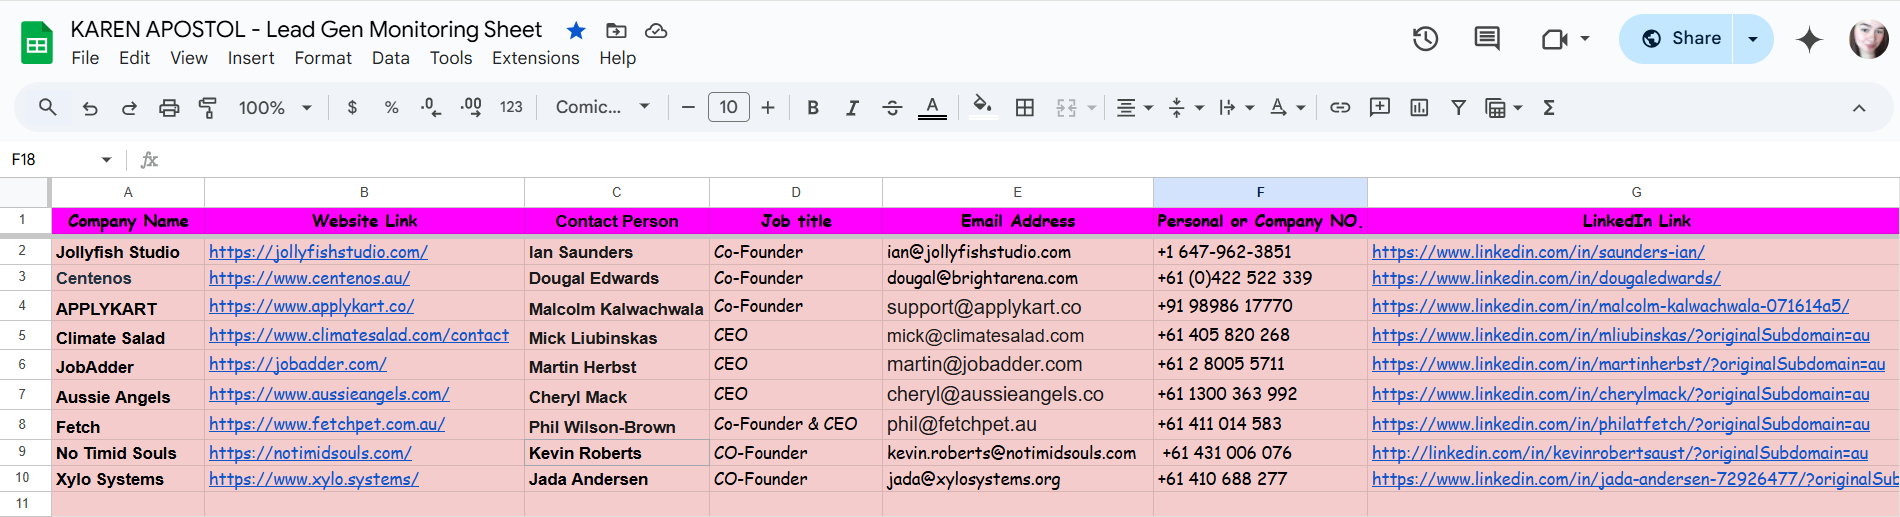
Task: Undo the last action
Action: click(x=90, y=108)
